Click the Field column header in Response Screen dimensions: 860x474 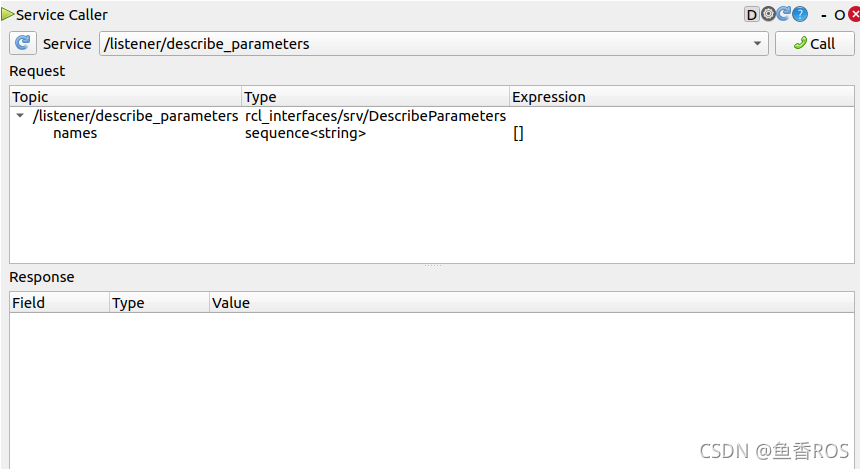tap(28, 302)
